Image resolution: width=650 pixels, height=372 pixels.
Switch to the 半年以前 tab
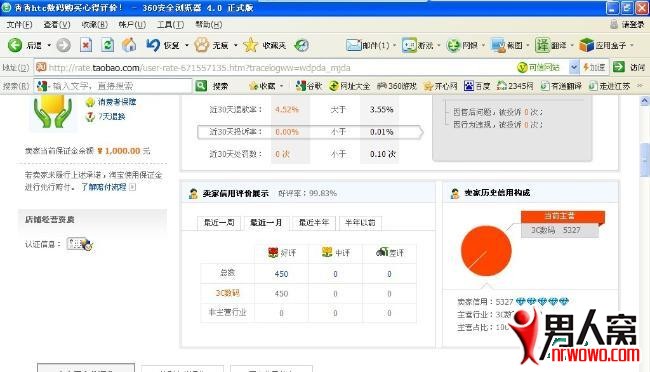(360, 223)
